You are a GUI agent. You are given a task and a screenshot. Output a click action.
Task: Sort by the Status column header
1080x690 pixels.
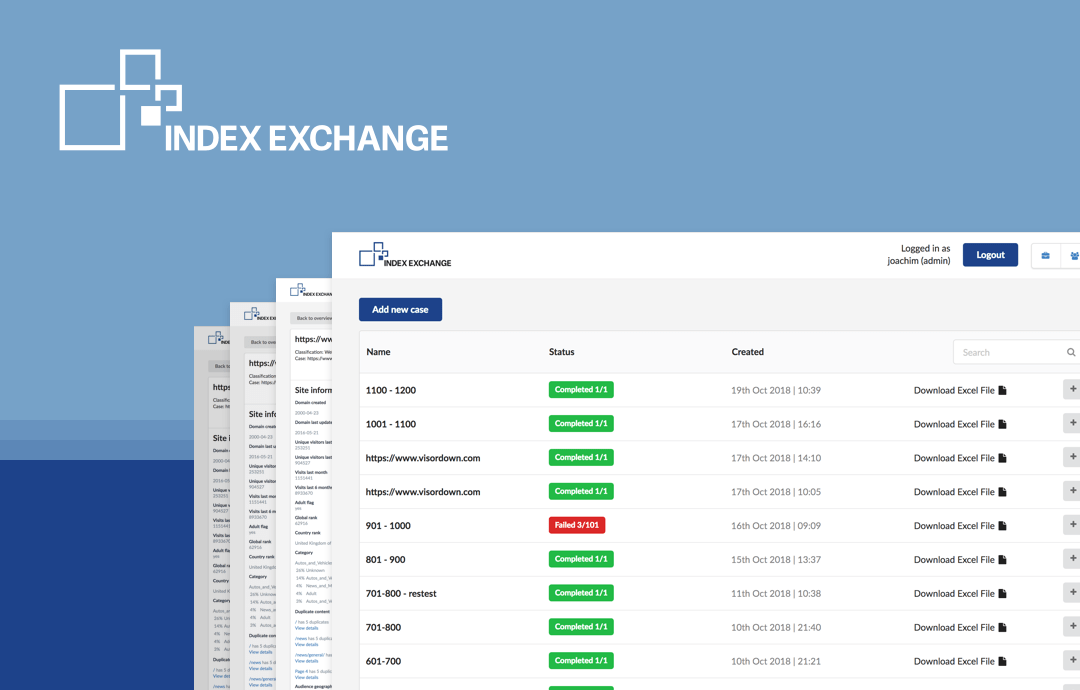[x=561, y=352]
